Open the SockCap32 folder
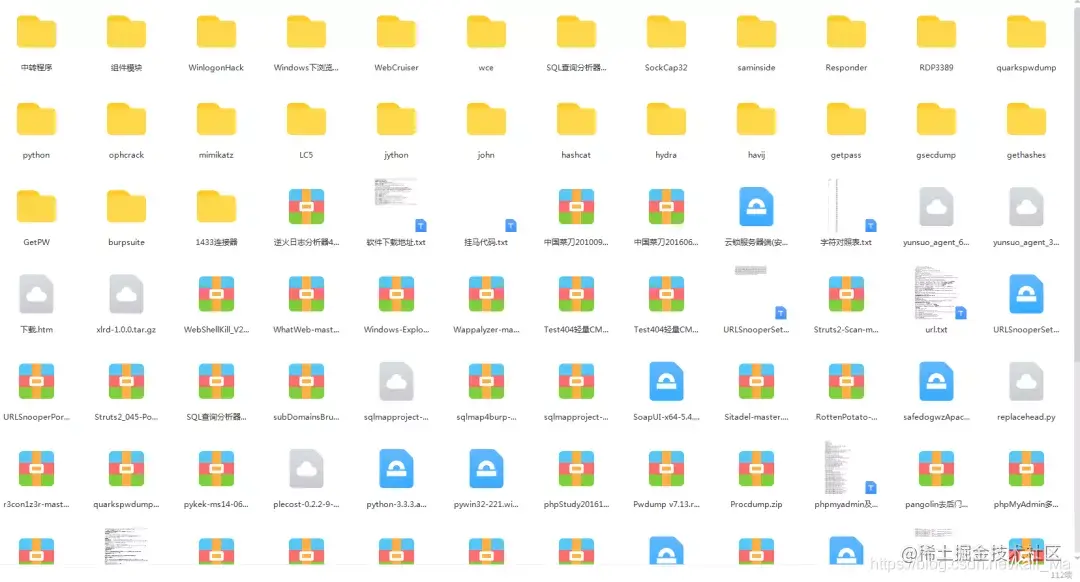 tap(666, 32)
